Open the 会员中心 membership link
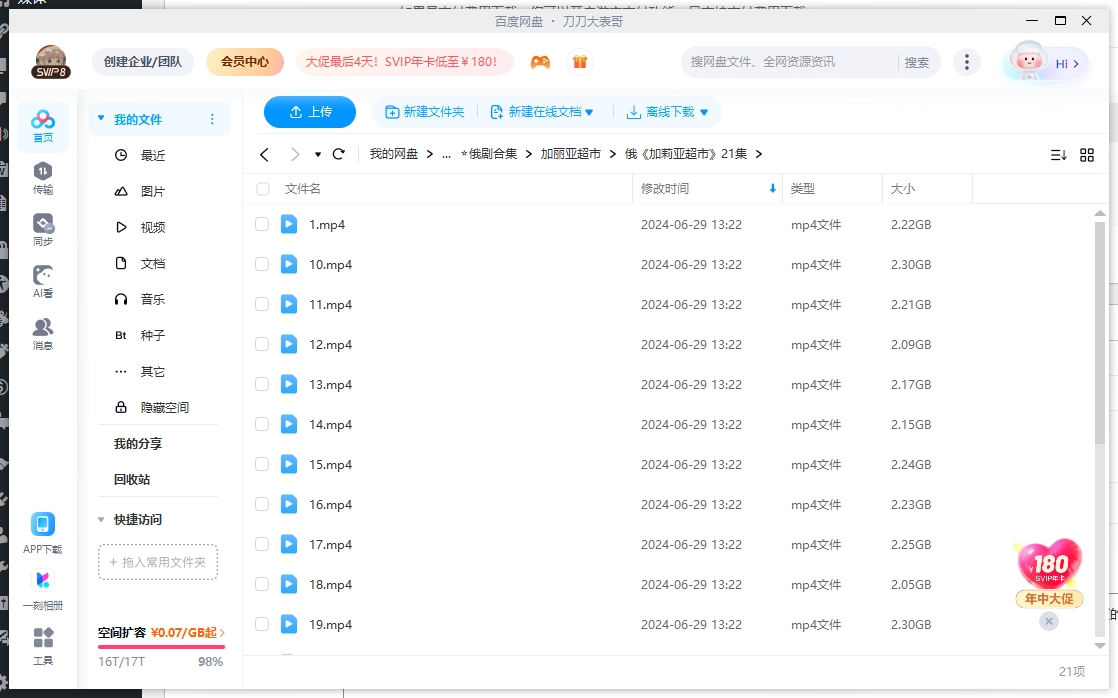This screenshot has width=1118, height=698. tap(245, 61)
